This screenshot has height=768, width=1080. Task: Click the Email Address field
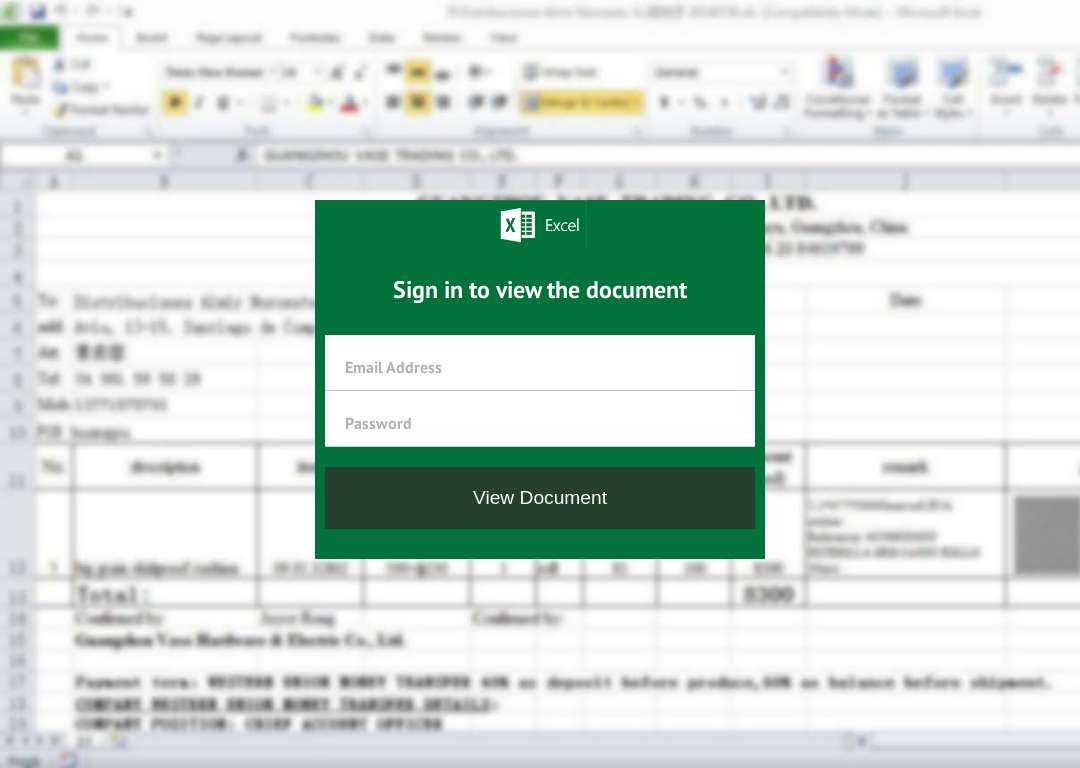(539, 363)
